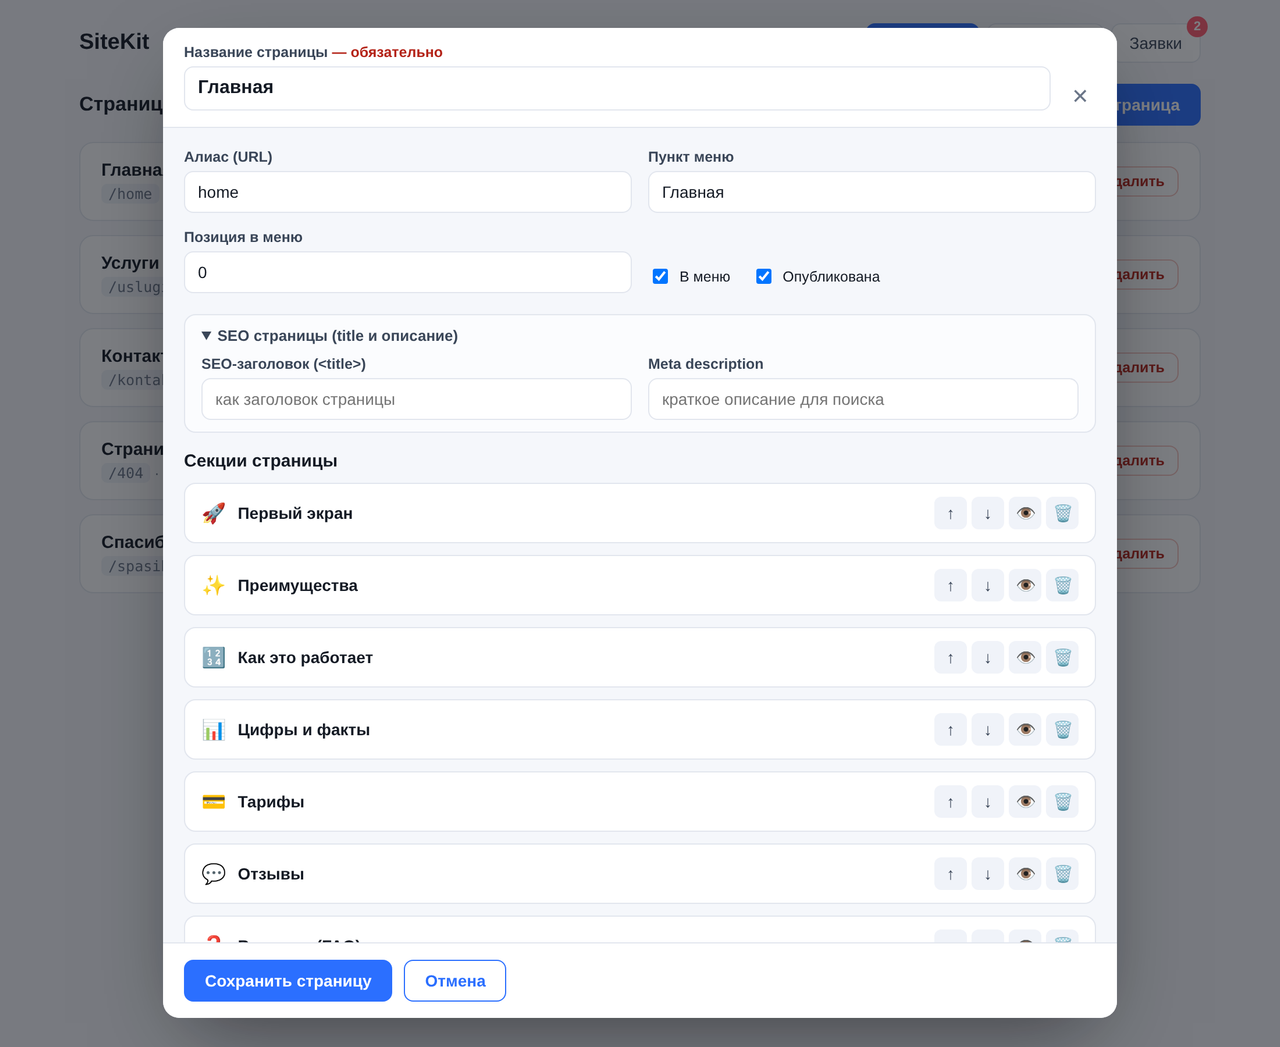Select the 'Тарифы' section name

coord(271,801)
